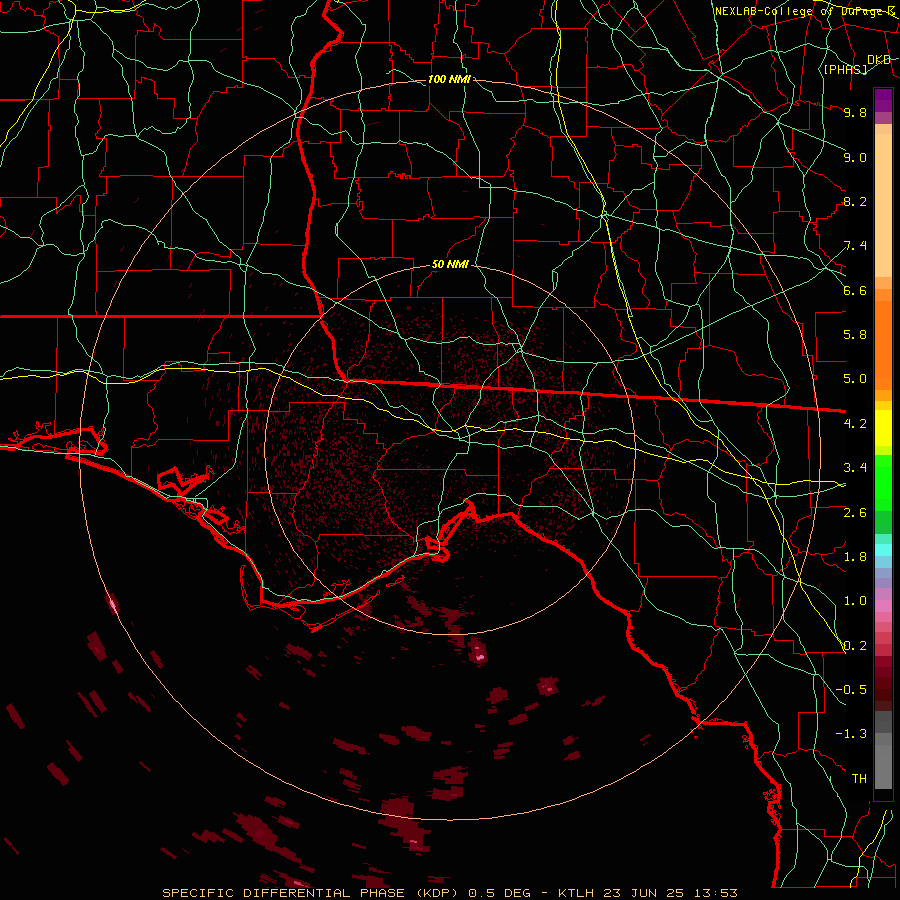Pick the yellow band on the color scale
The height and width of the screenshot is (900, 900).
(883, 428)
